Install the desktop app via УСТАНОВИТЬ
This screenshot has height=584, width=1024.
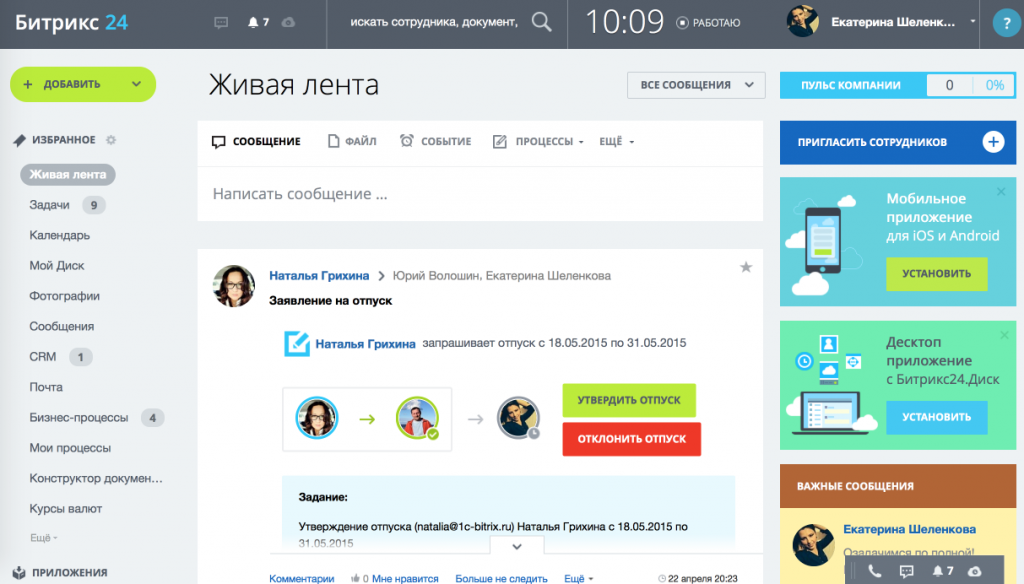pyautogui.click(x=936, y=417)
